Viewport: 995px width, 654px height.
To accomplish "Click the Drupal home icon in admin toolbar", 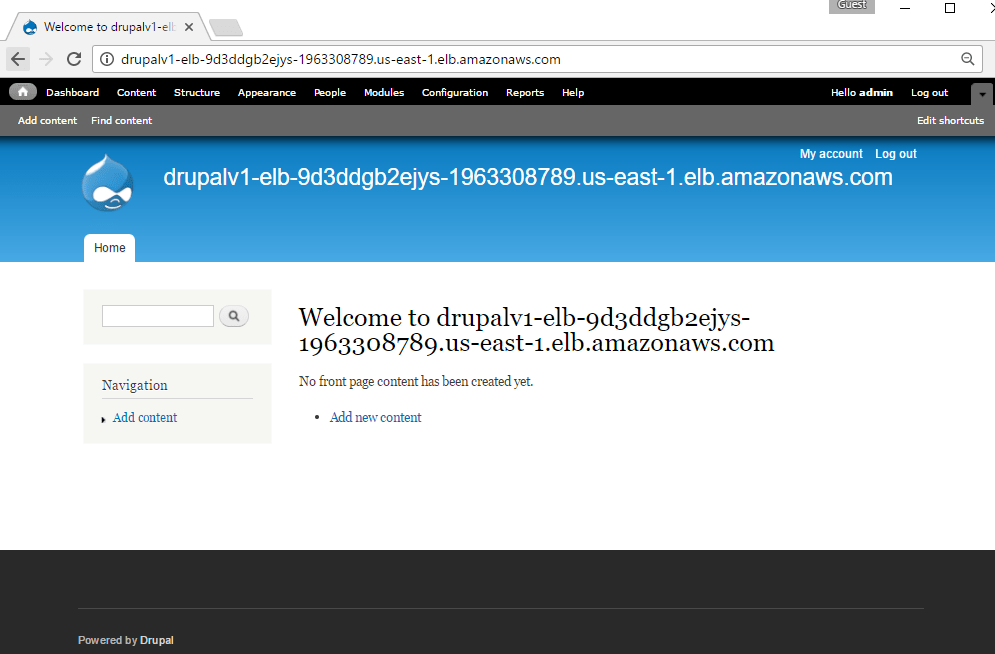I will [23, 92].
